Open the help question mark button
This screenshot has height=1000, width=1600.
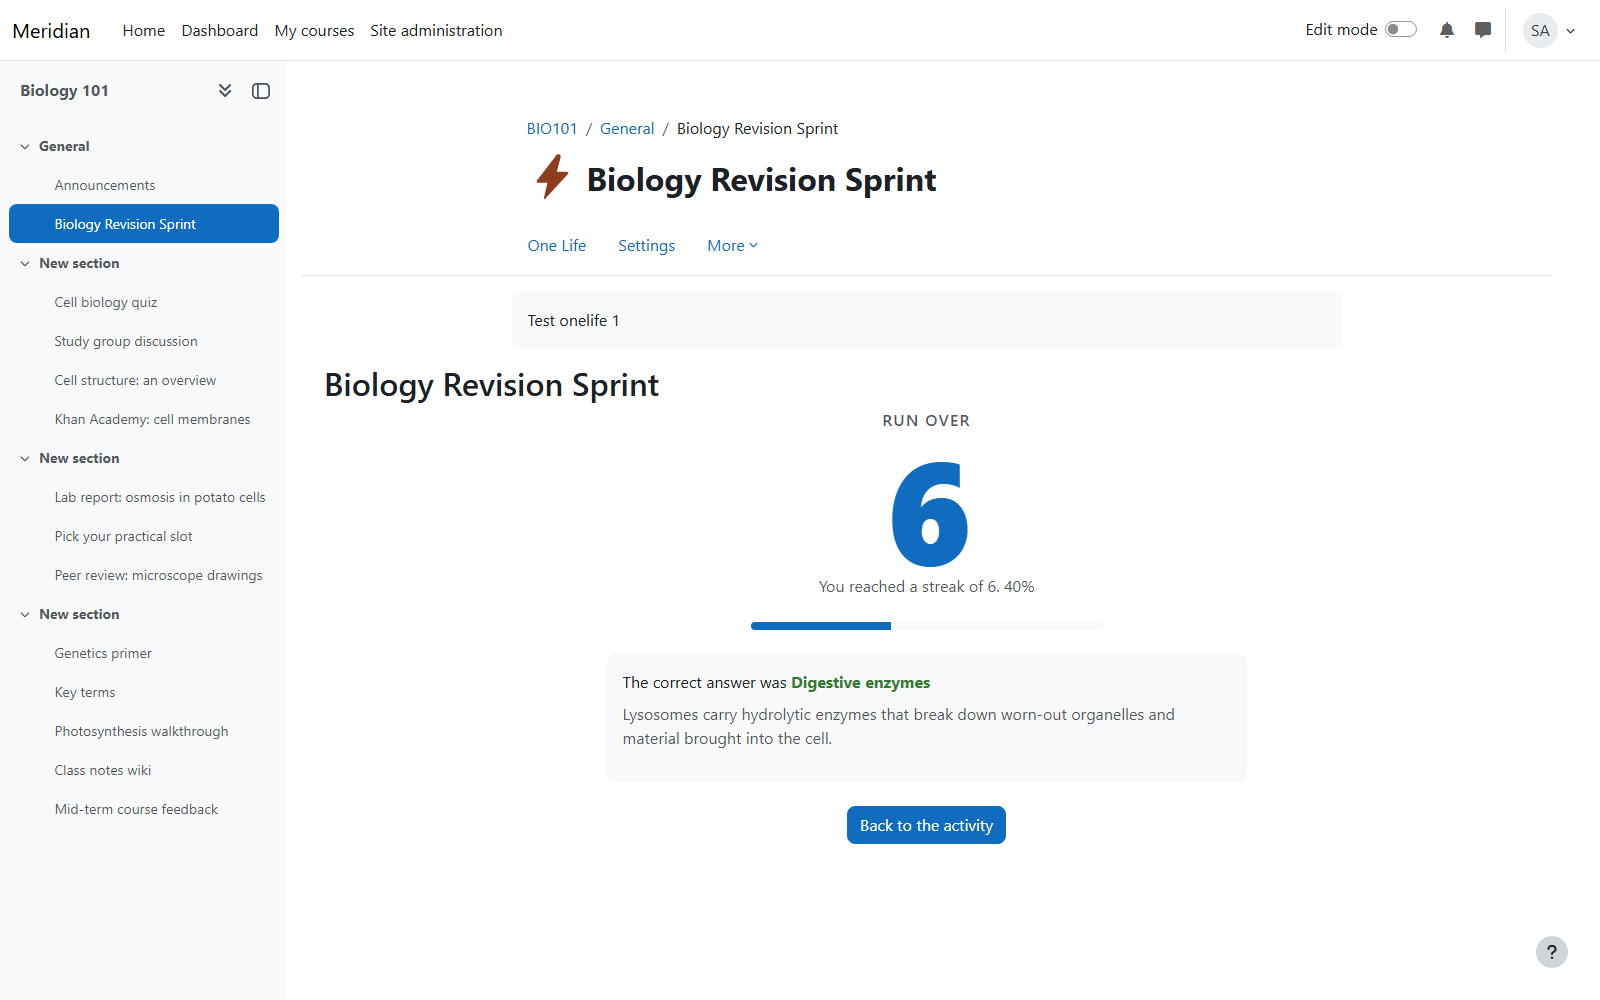pos(1552,952)
